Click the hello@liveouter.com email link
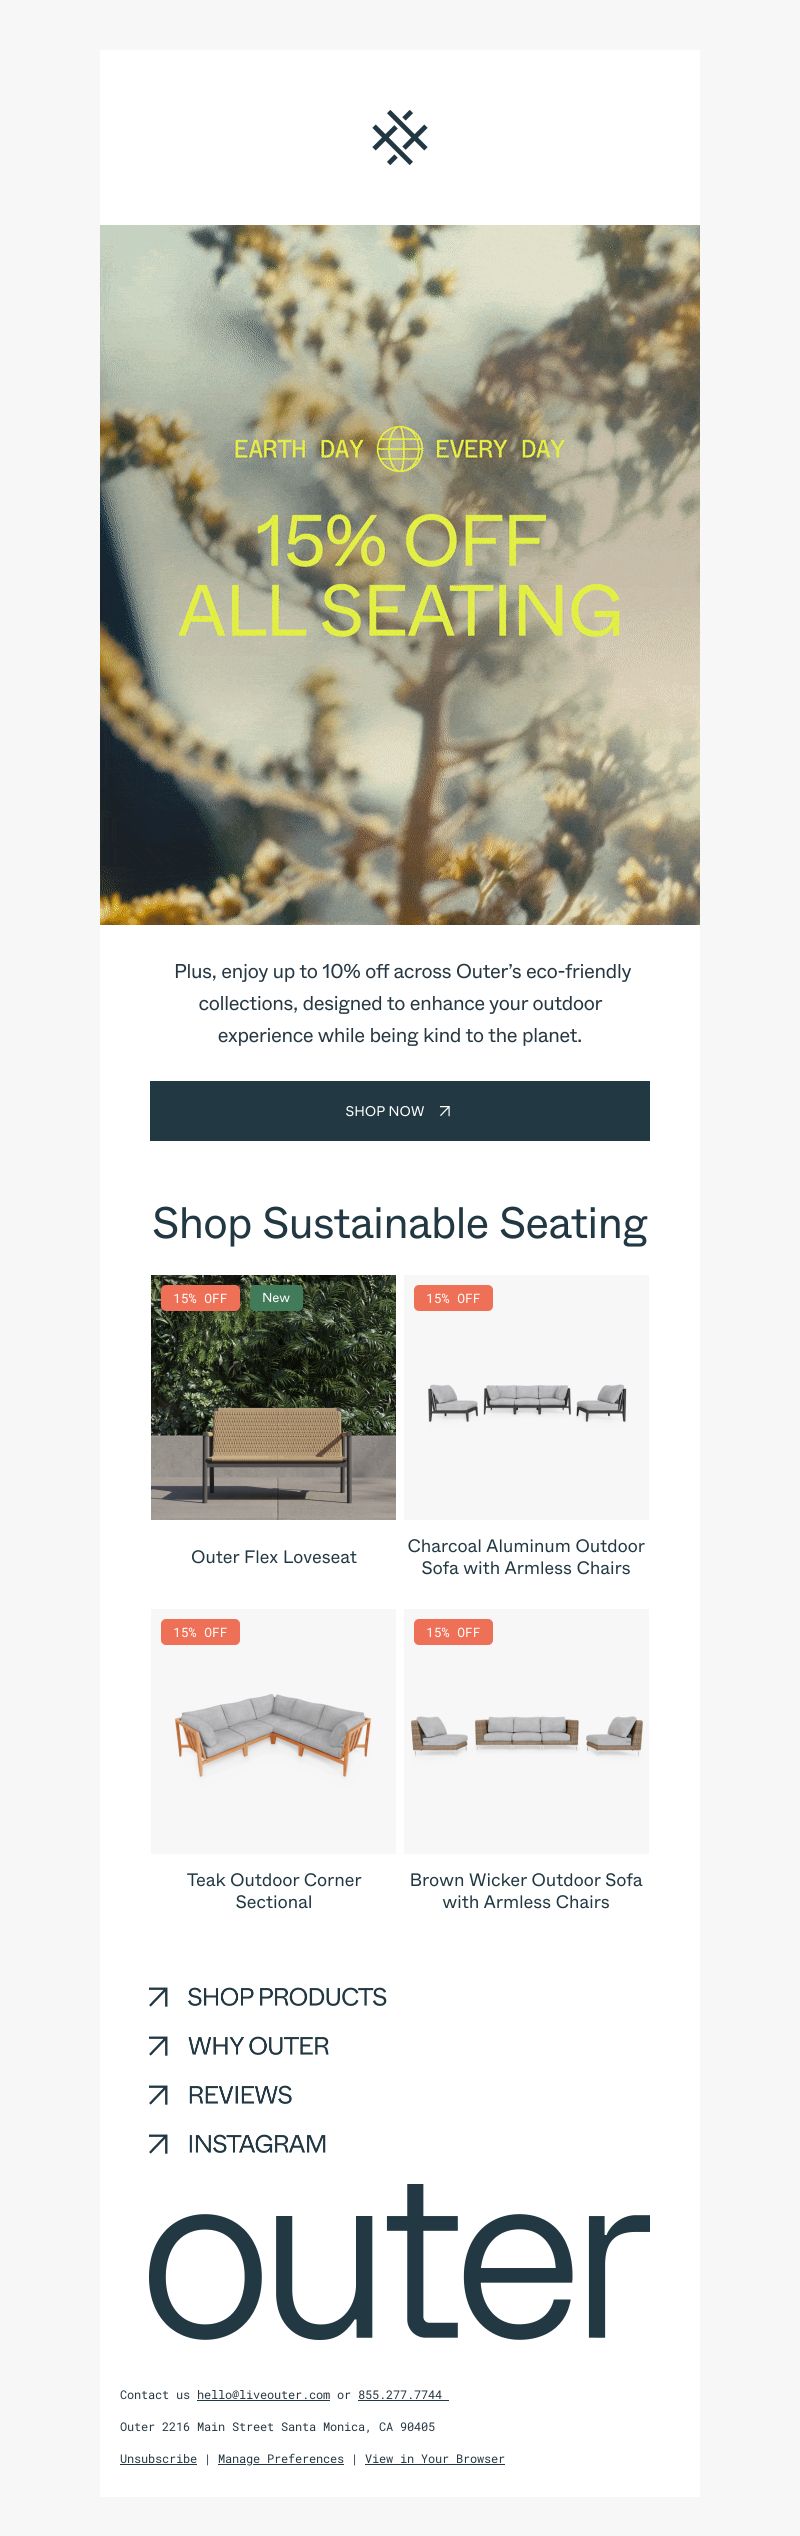The height and width of the screenshot is (2536, 800). [x=263, y=2395]
